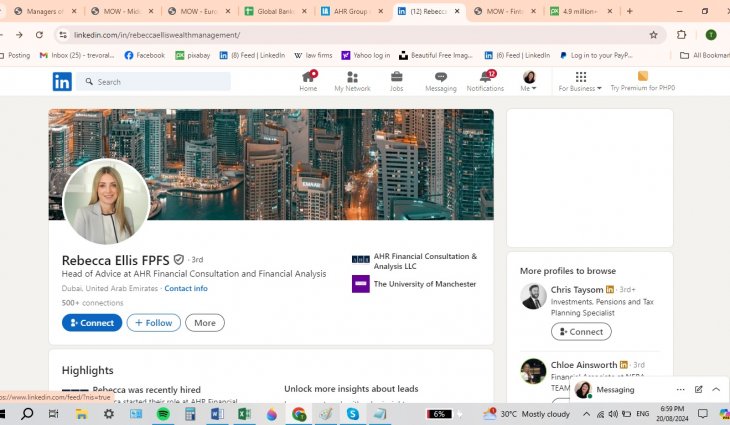
Task: Open the pixabay bookmark
Action: (x=193, y=55)
